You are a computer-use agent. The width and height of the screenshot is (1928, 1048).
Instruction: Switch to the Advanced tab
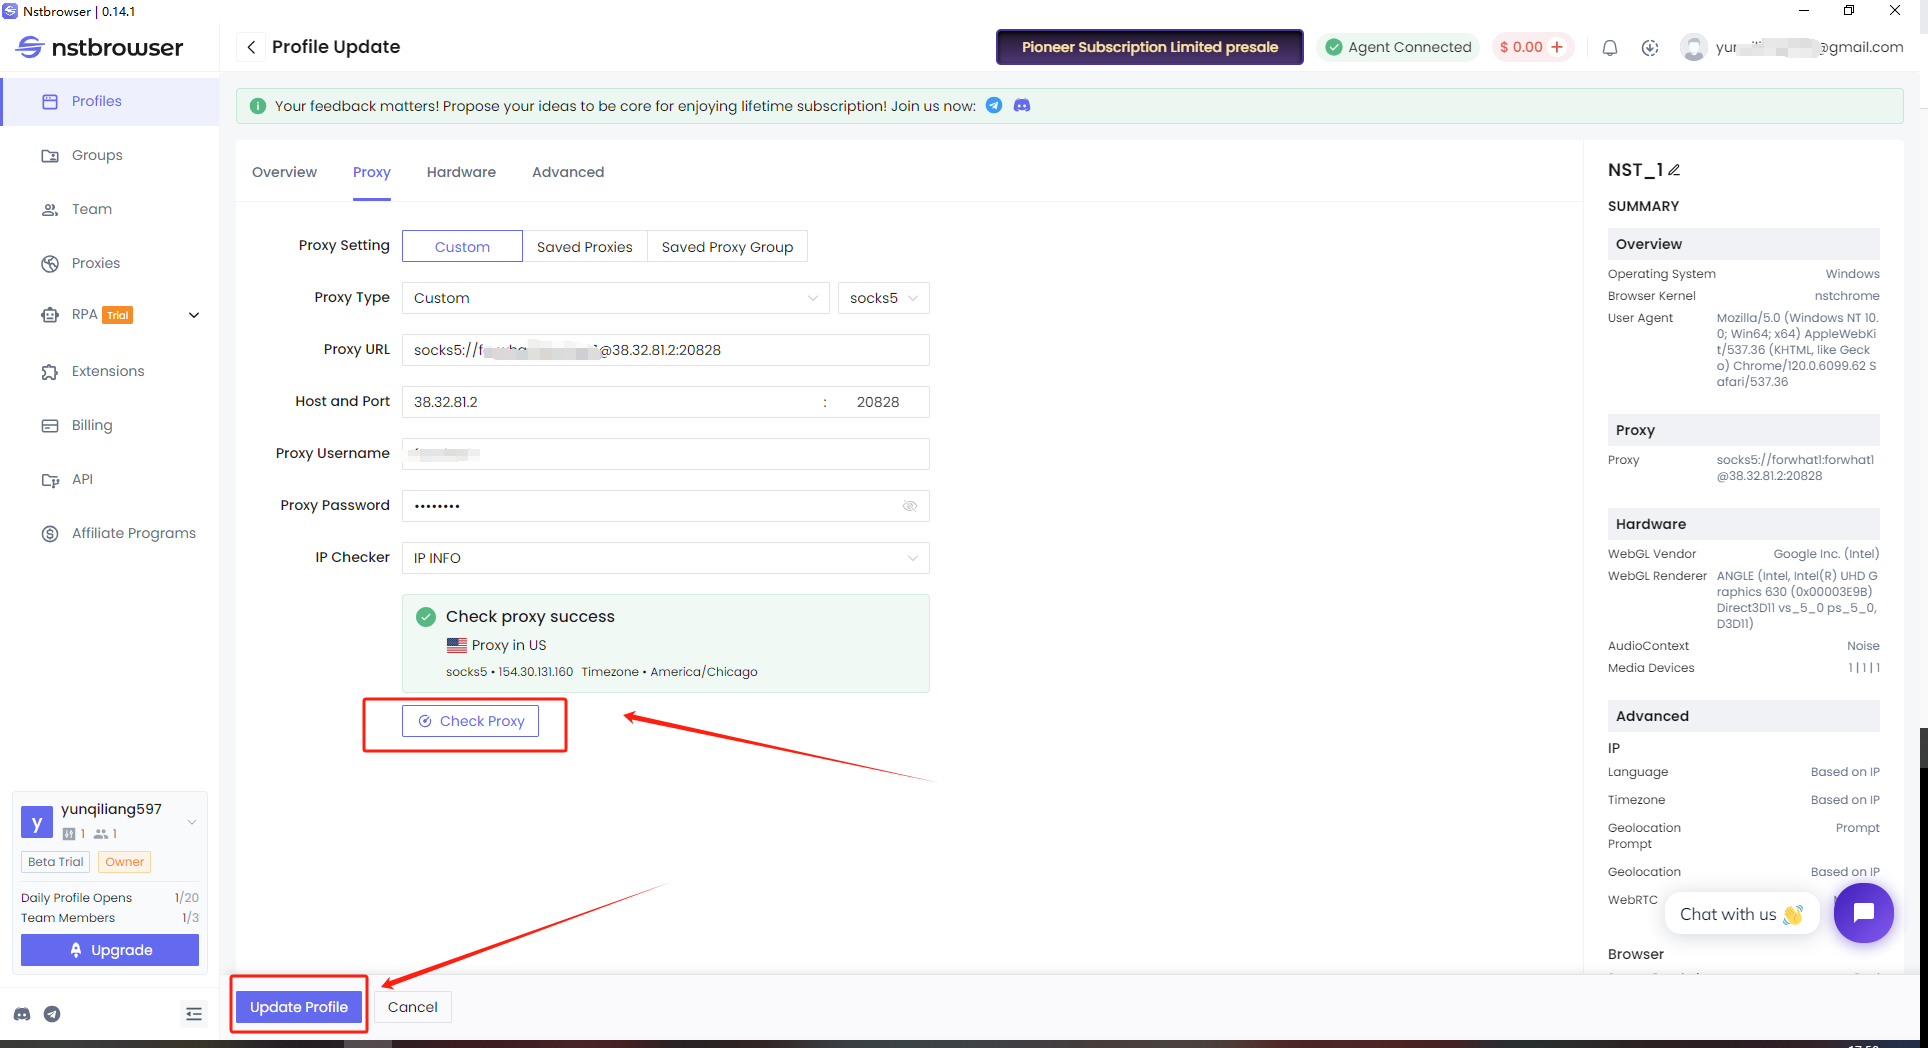click(567, 172)
